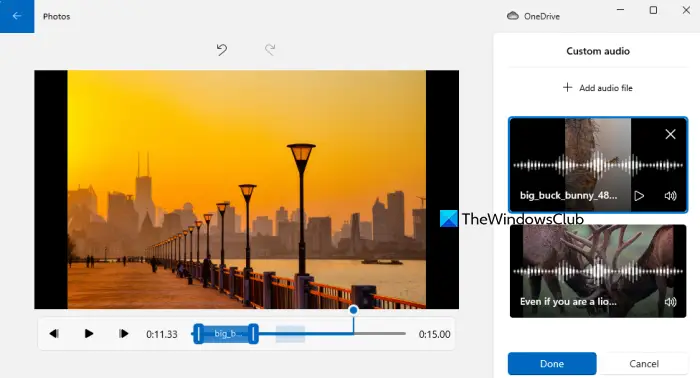Click the light blue second audio segment on timeline

[290, 334]
